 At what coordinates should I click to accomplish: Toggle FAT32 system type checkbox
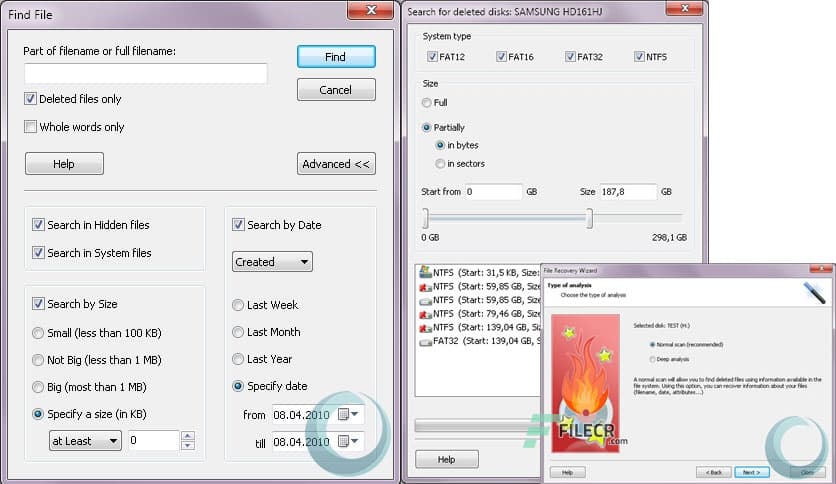pos(570,57)
